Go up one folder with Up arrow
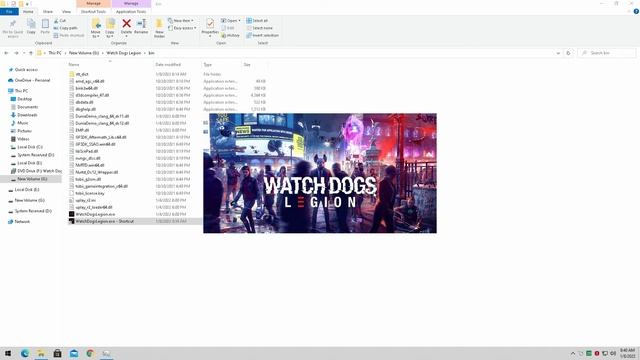This screenshot has height=360, width=640. (x=31, y=53)
